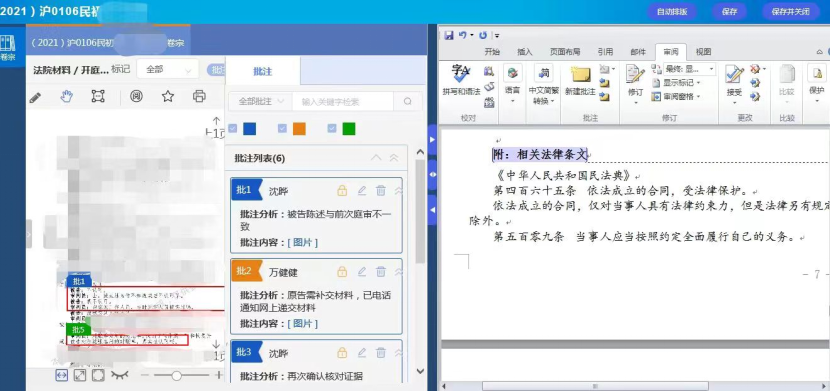This screenshot has width=830, height=391.
Task: Open the 邮件 ribbon tab
Action: point(638,52)
